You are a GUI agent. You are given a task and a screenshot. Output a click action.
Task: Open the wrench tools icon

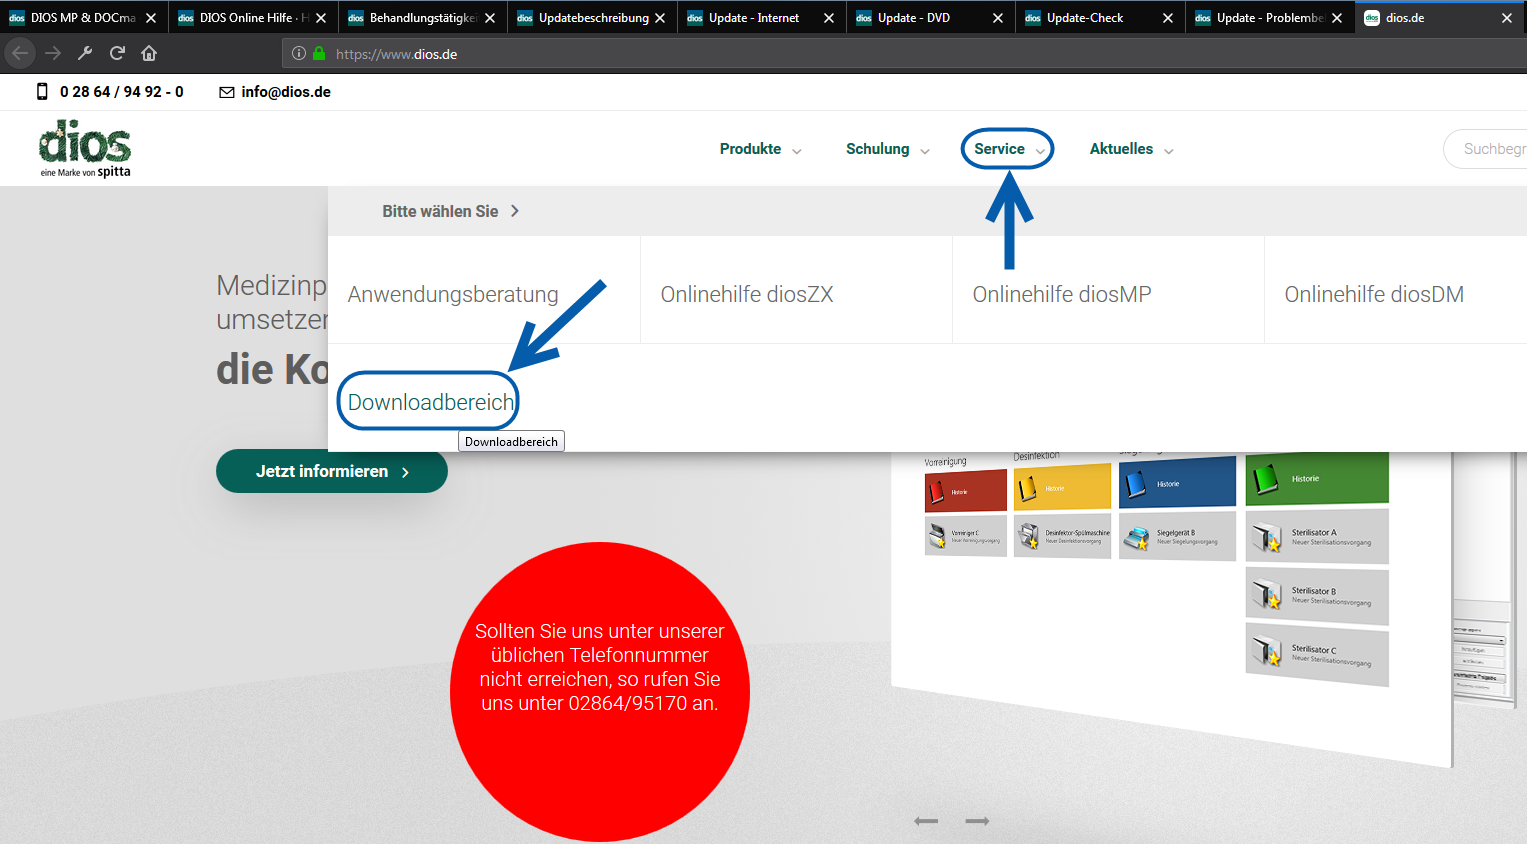click(85, 53)
